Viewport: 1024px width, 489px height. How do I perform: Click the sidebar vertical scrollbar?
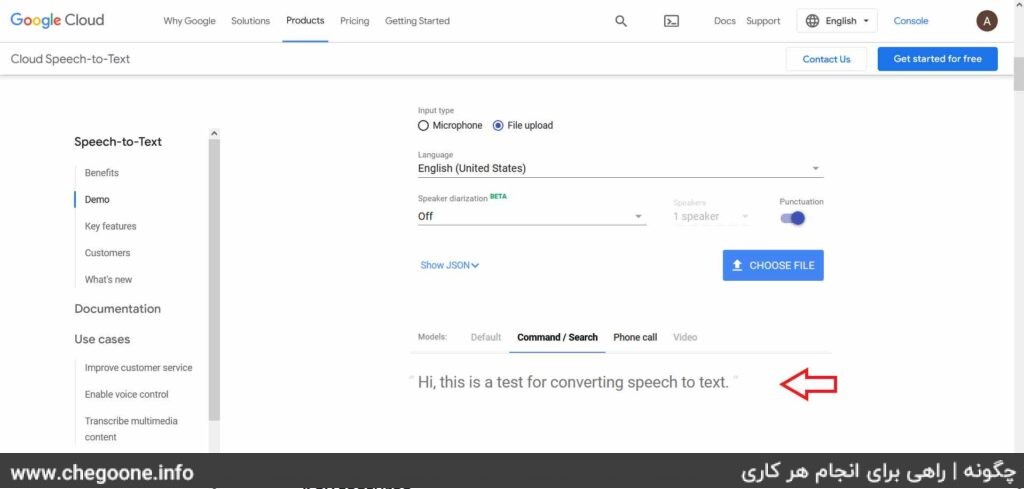[x=214, y=281]
